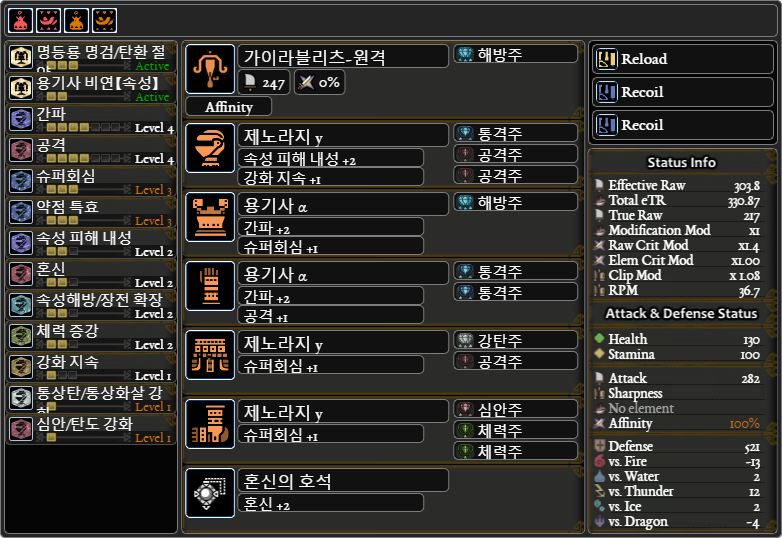
Task: Select the leg armor slot icon
Action: click(x=210, y=424)
